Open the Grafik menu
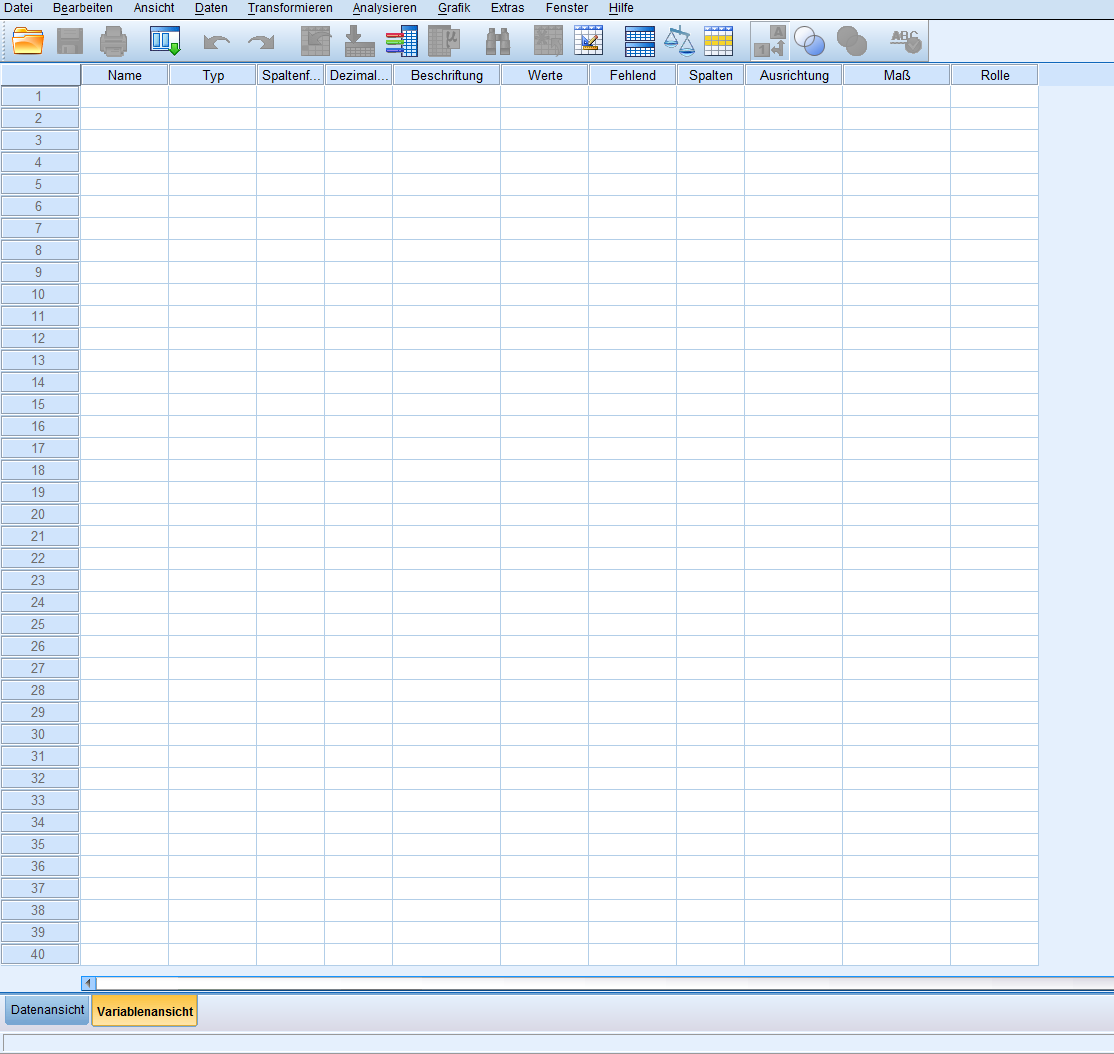Viewport: 1114px width, 1054px height. (x=454, y=8)
